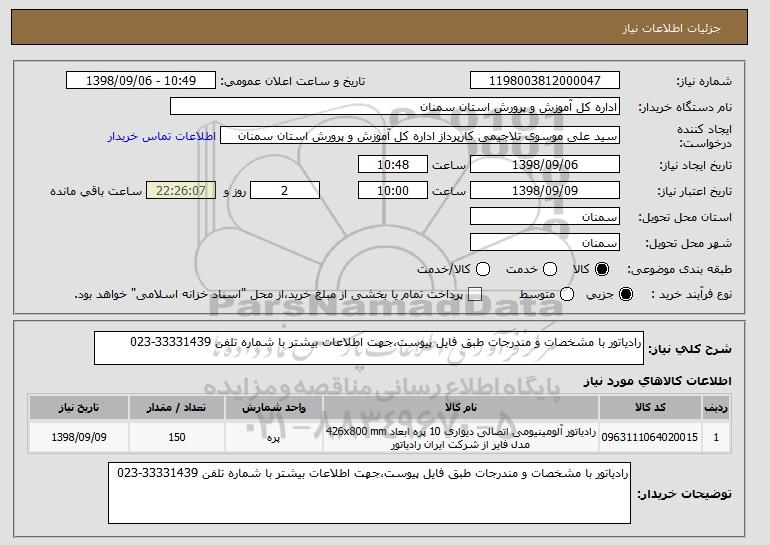Image resolution: width=770 pixels, height=545 pixels.
Task: Click the شهر محل تحویل field
Action: (545, 243)
